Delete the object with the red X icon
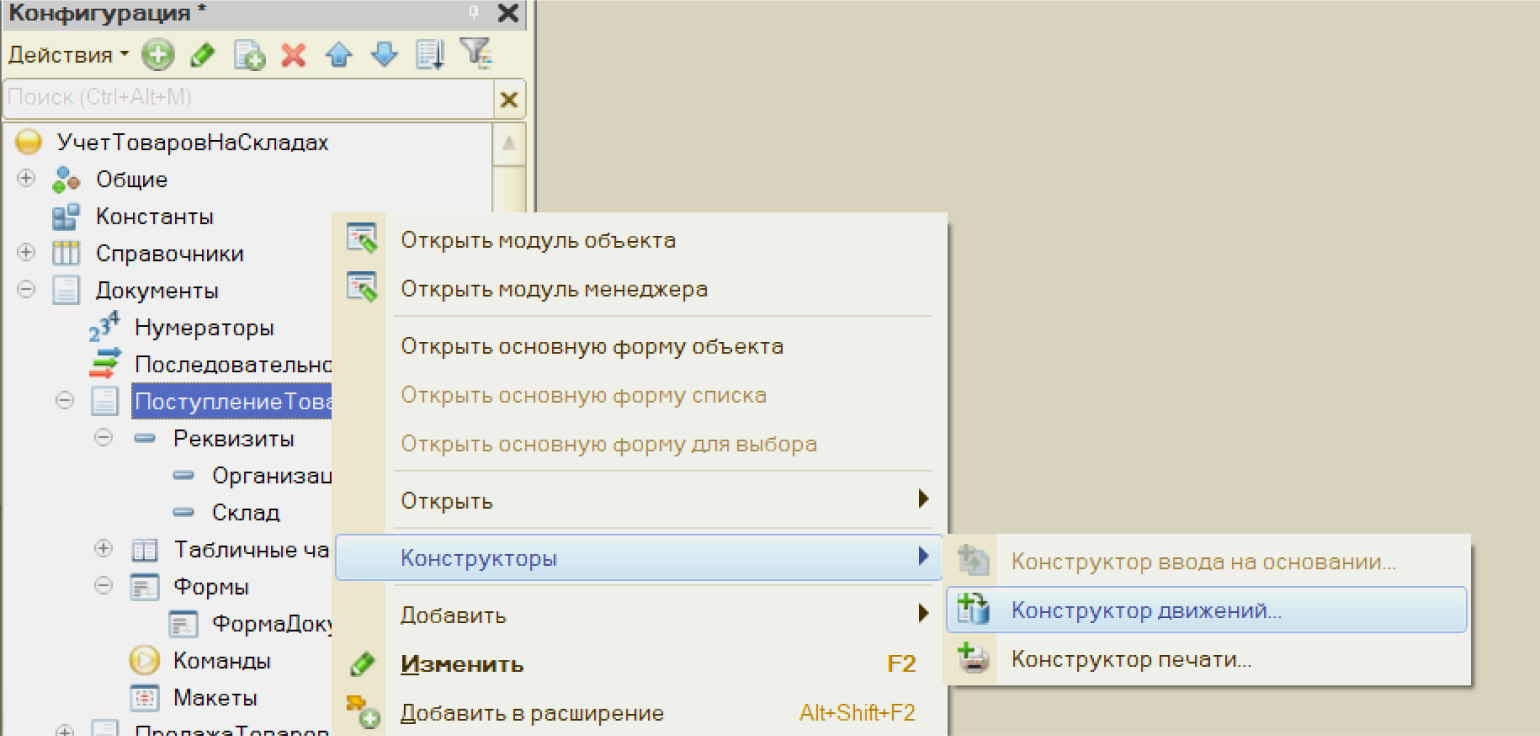The image size is (1540, 736). coord(293,55)
